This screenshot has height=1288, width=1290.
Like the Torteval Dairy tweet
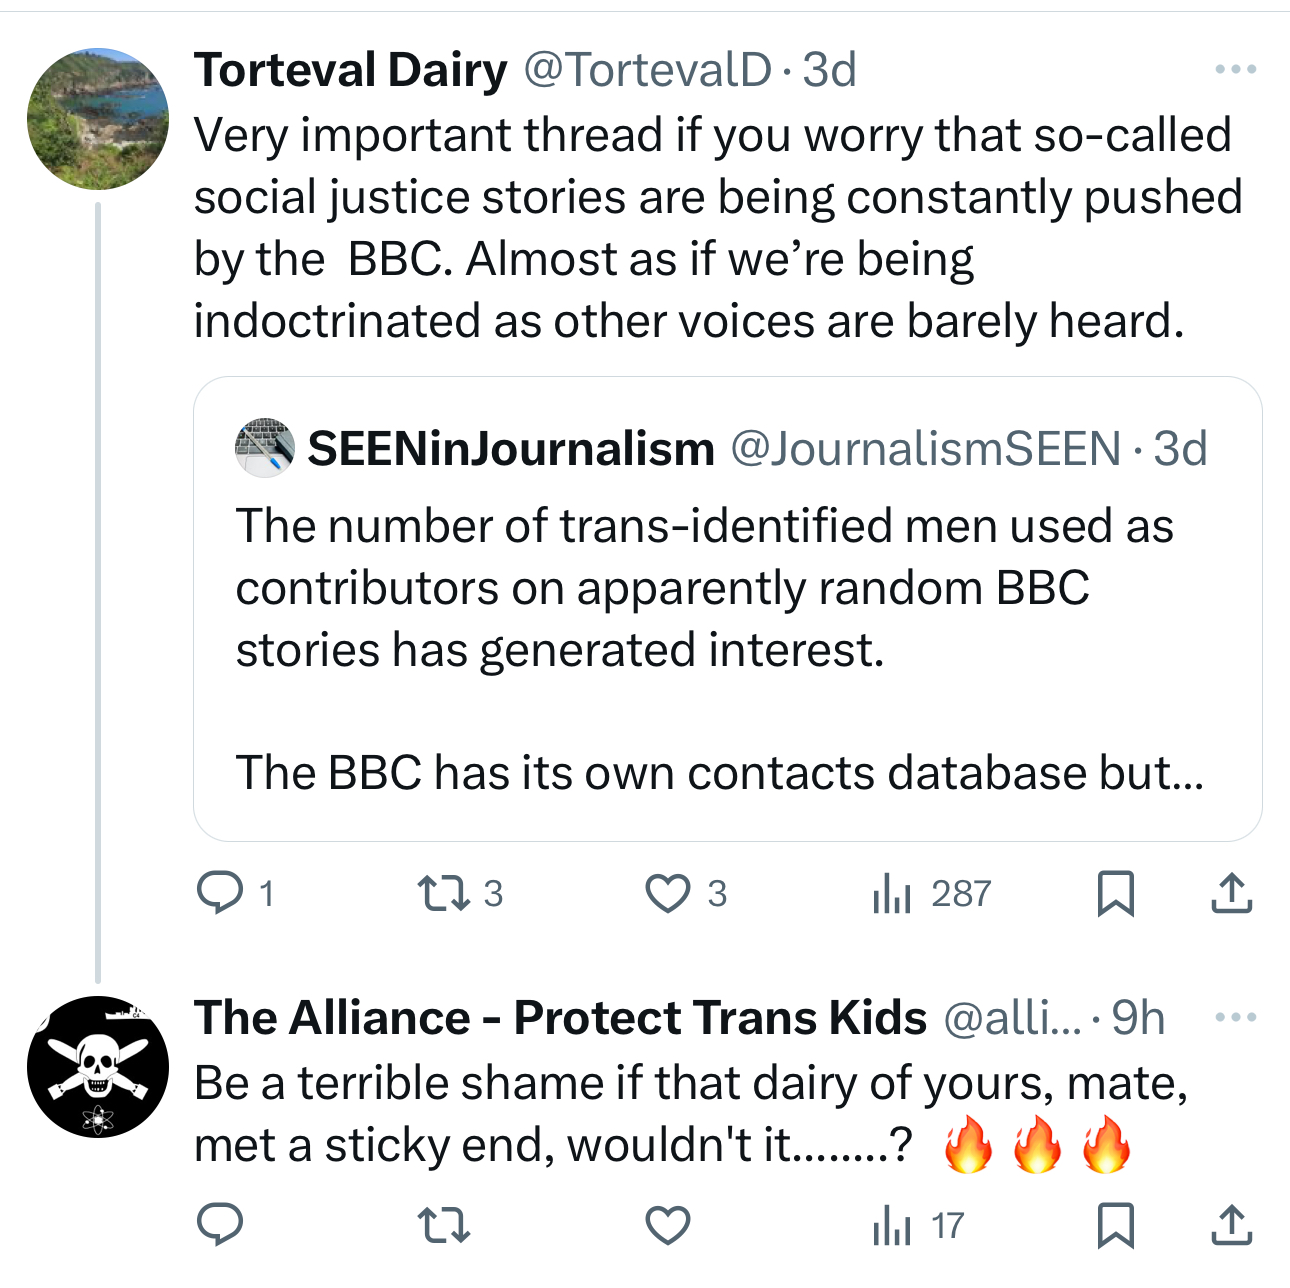667,893
